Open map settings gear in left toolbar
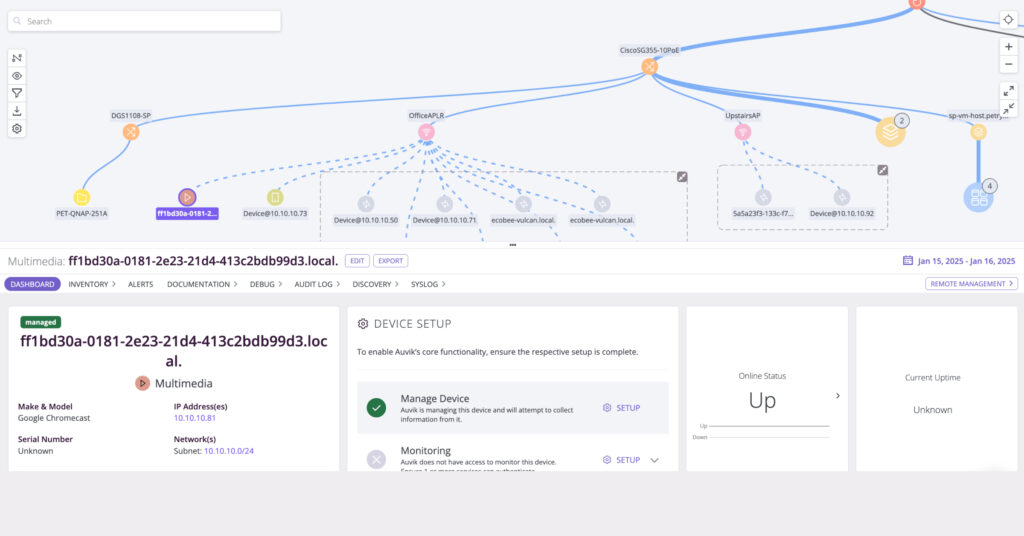 click(17, 129)
